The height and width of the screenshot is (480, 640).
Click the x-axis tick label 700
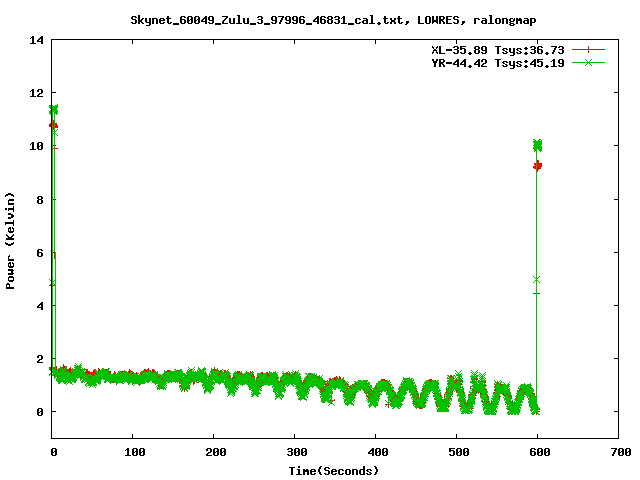pos(621,452)
